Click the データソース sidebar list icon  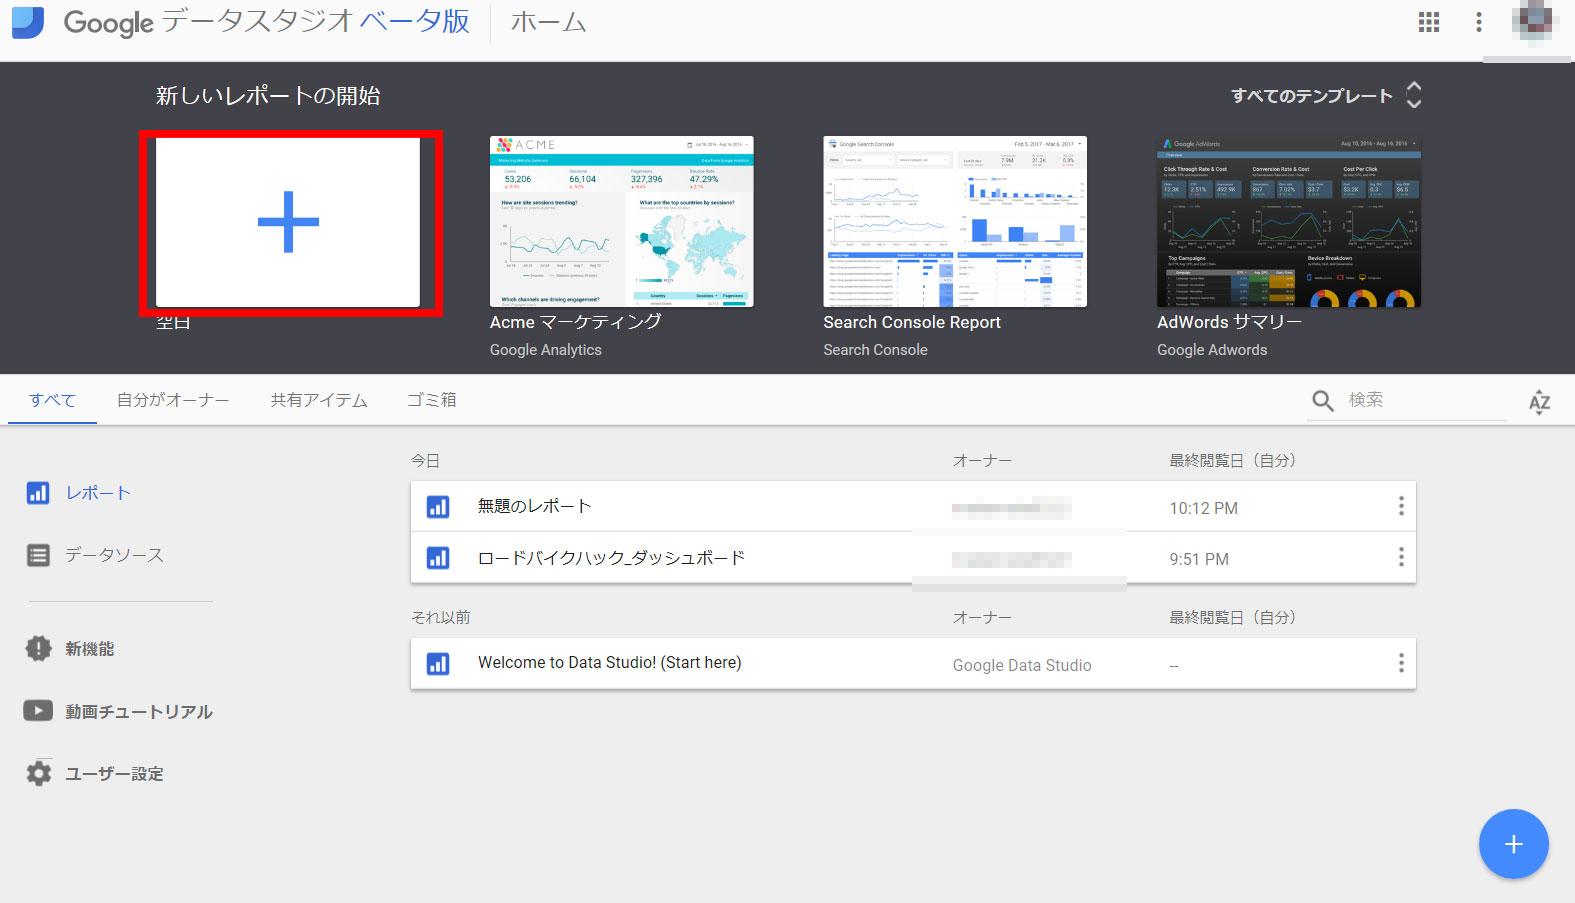[x=38, y=555]
